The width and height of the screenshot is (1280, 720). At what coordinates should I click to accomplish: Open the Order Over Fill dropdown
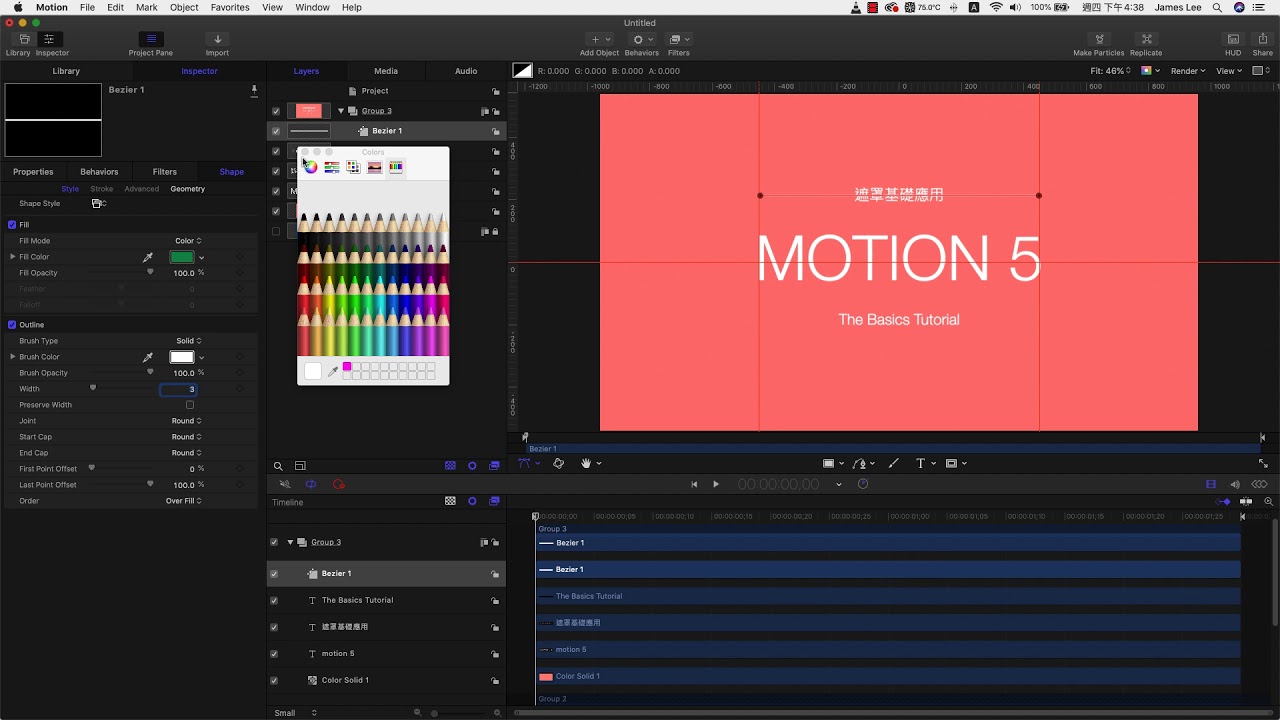point(186,501)
